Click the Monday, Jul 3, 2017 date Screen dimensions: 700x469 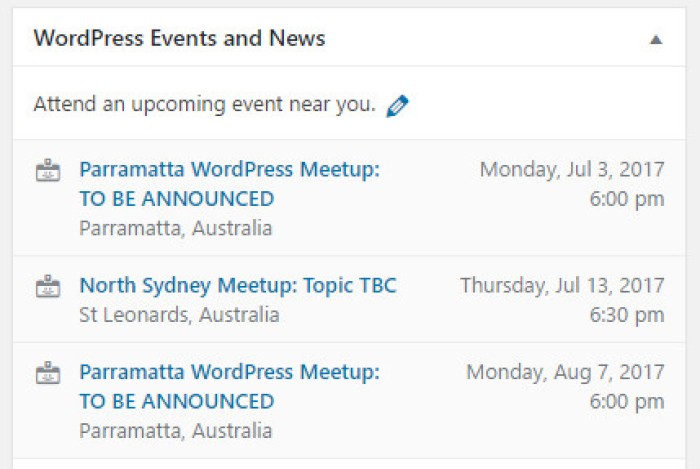pos(571,169)
